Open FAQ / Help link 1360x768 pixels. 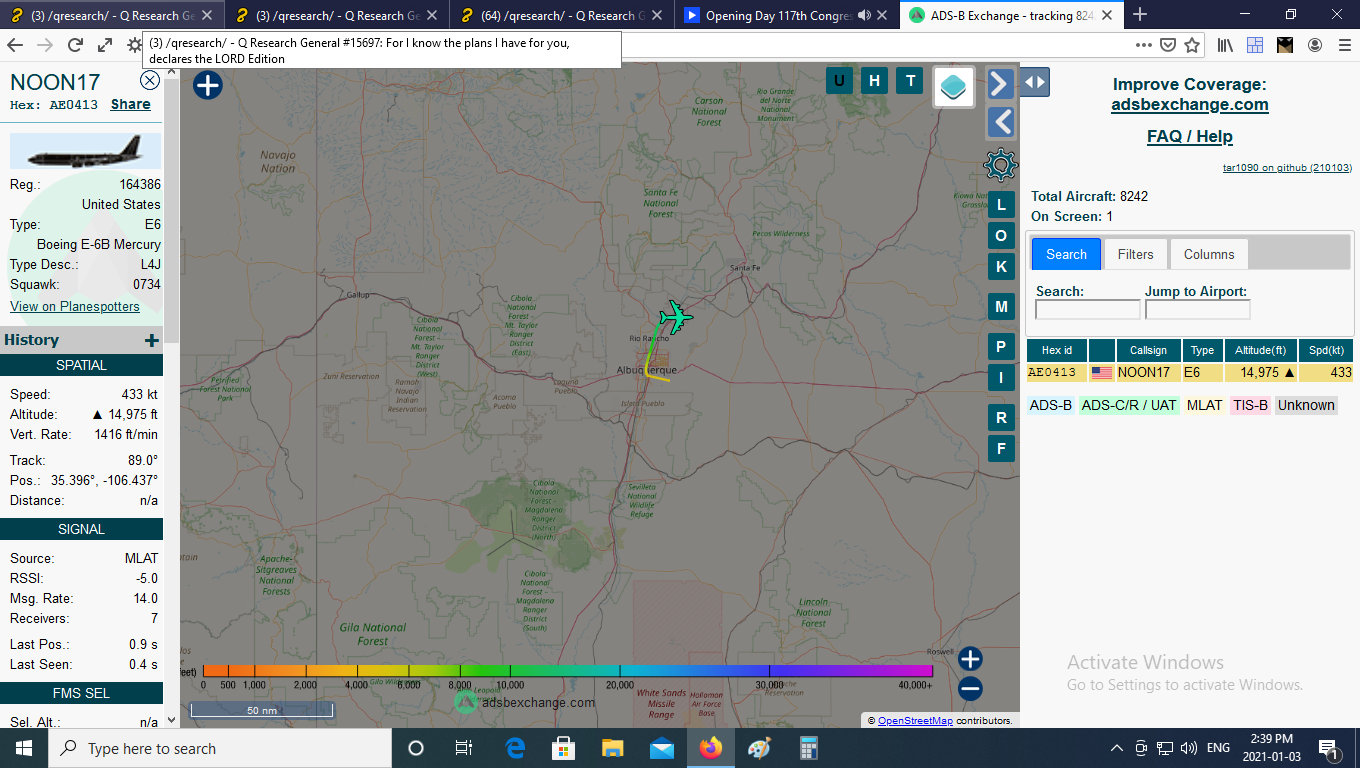pos(1190,136)
